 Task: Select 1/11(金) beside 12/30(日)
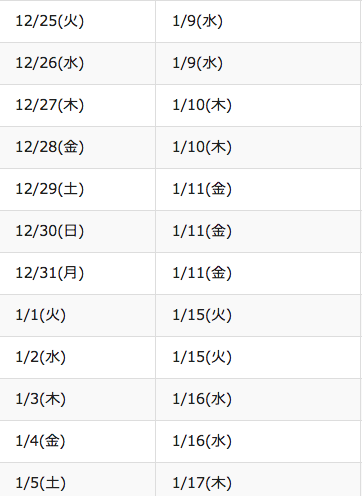pyautogui.click(x=258, y=231)
